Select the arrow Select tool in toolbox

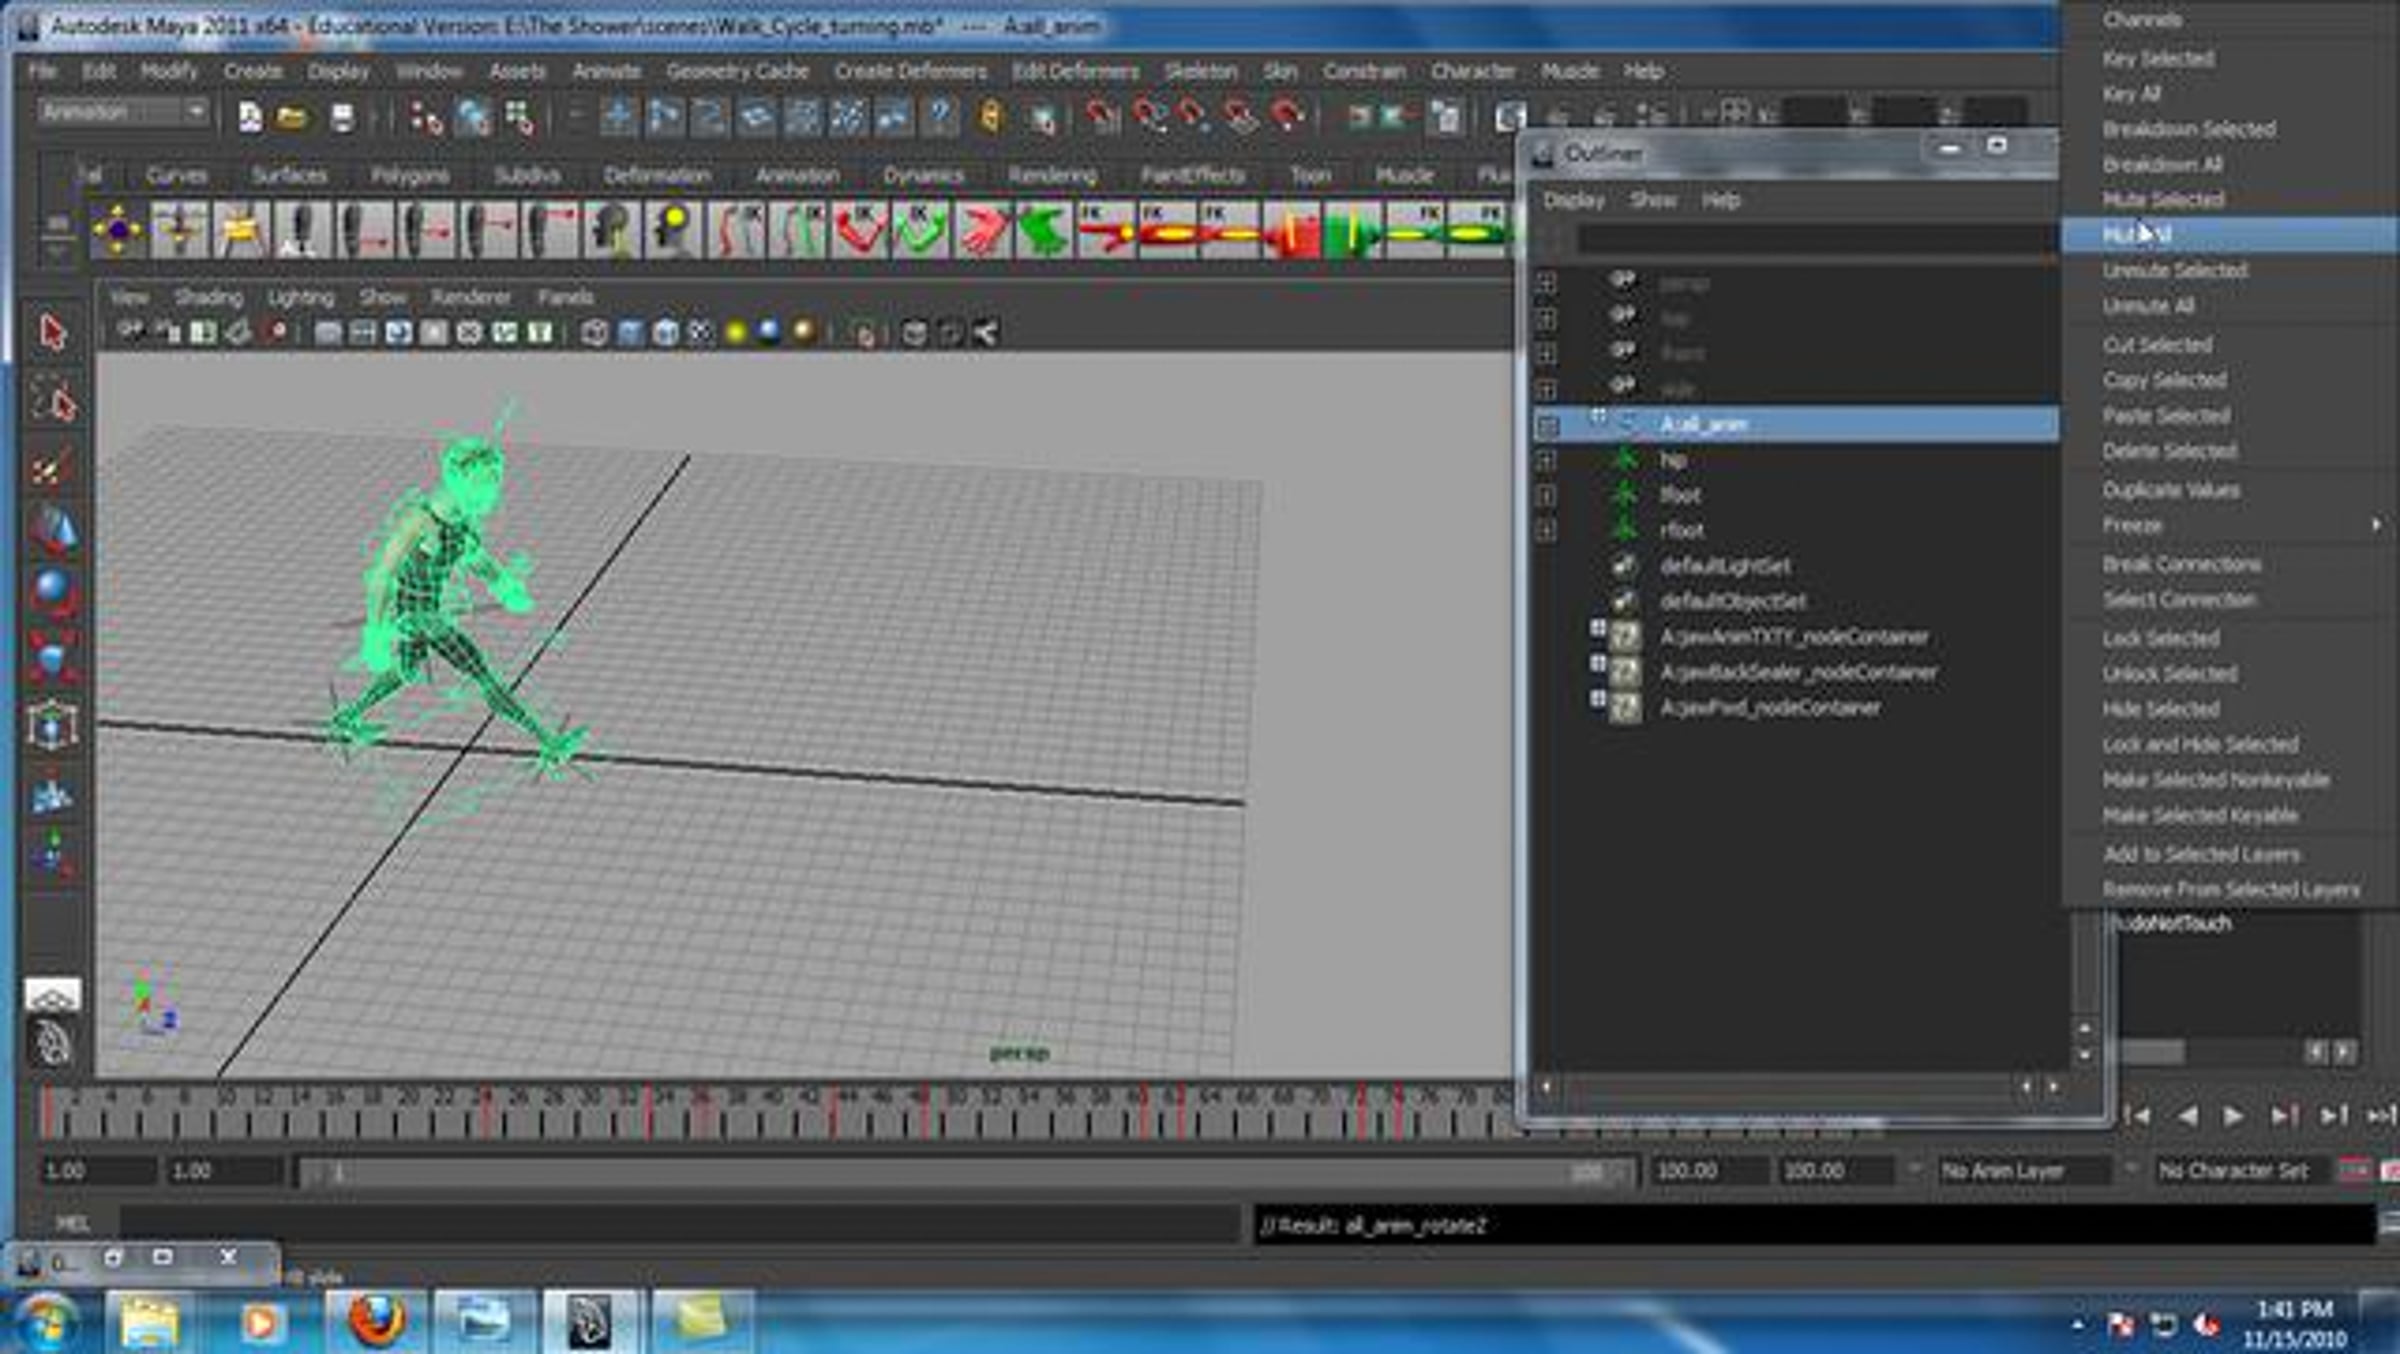pyautogui.click(x=53, y=332)
